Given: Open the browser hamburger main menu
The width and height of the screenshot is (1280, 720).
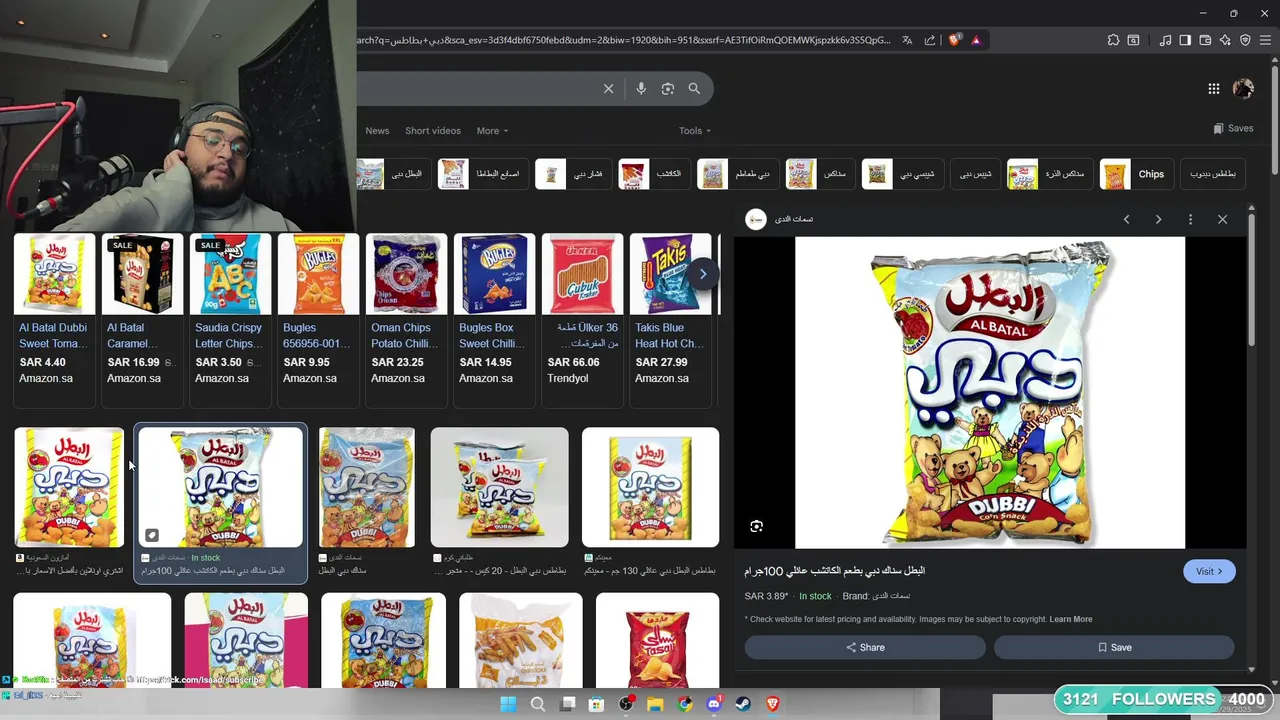Looking at the screenshot, I should pos(1266,40).
